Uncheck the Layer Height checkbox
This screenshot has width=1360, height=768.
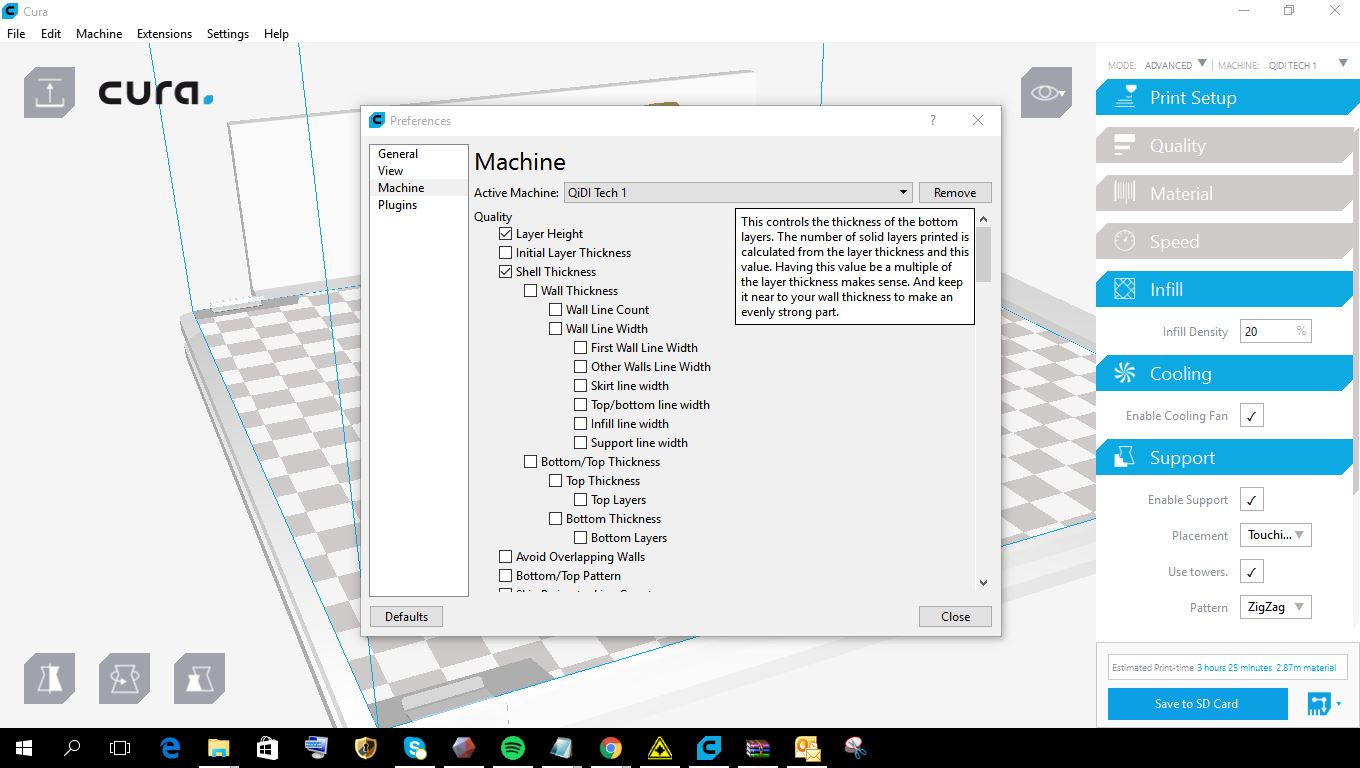505,234
